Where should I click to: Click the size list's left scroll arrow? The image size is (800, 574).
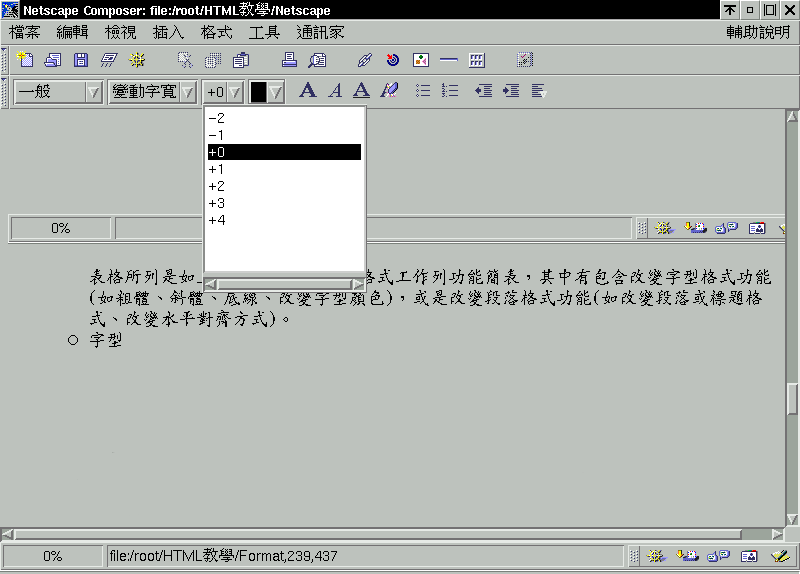coord(210,284)
